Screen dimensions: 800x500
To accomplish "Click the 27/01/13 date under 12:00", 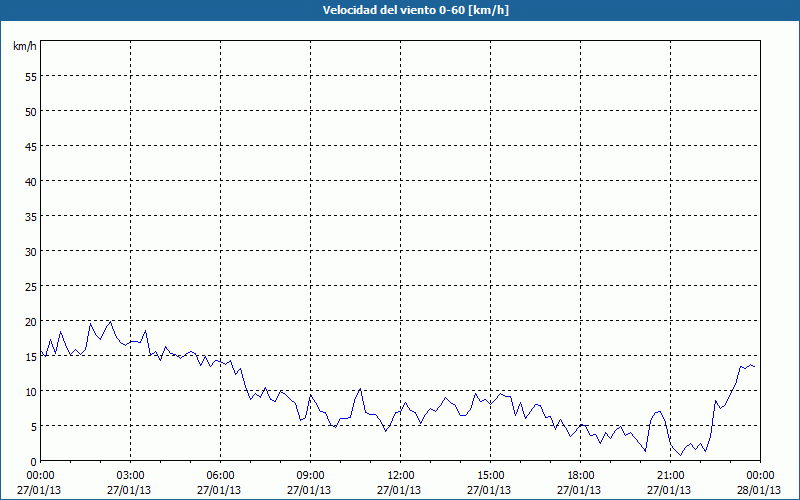I will pyautogui.click(x=399, y=490).
